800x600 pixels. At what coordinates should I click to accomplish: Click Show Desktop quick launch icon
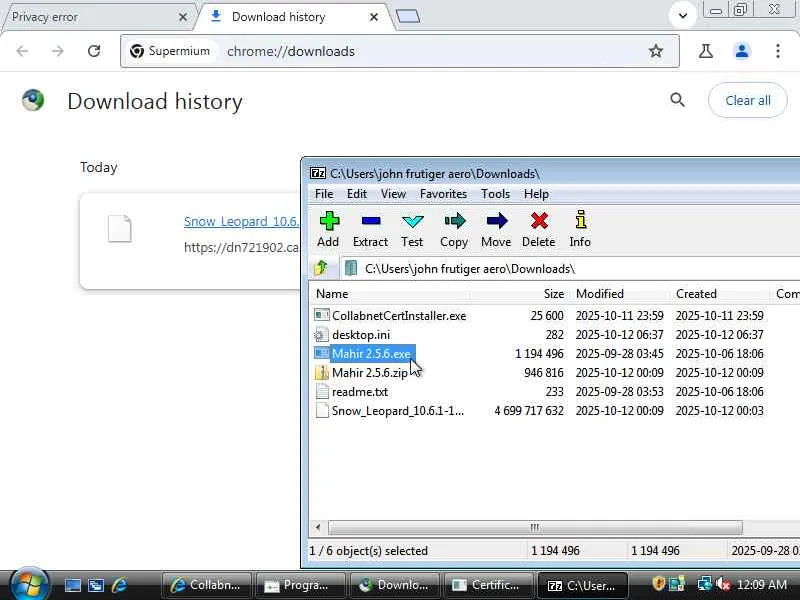[x=72, y=585]
